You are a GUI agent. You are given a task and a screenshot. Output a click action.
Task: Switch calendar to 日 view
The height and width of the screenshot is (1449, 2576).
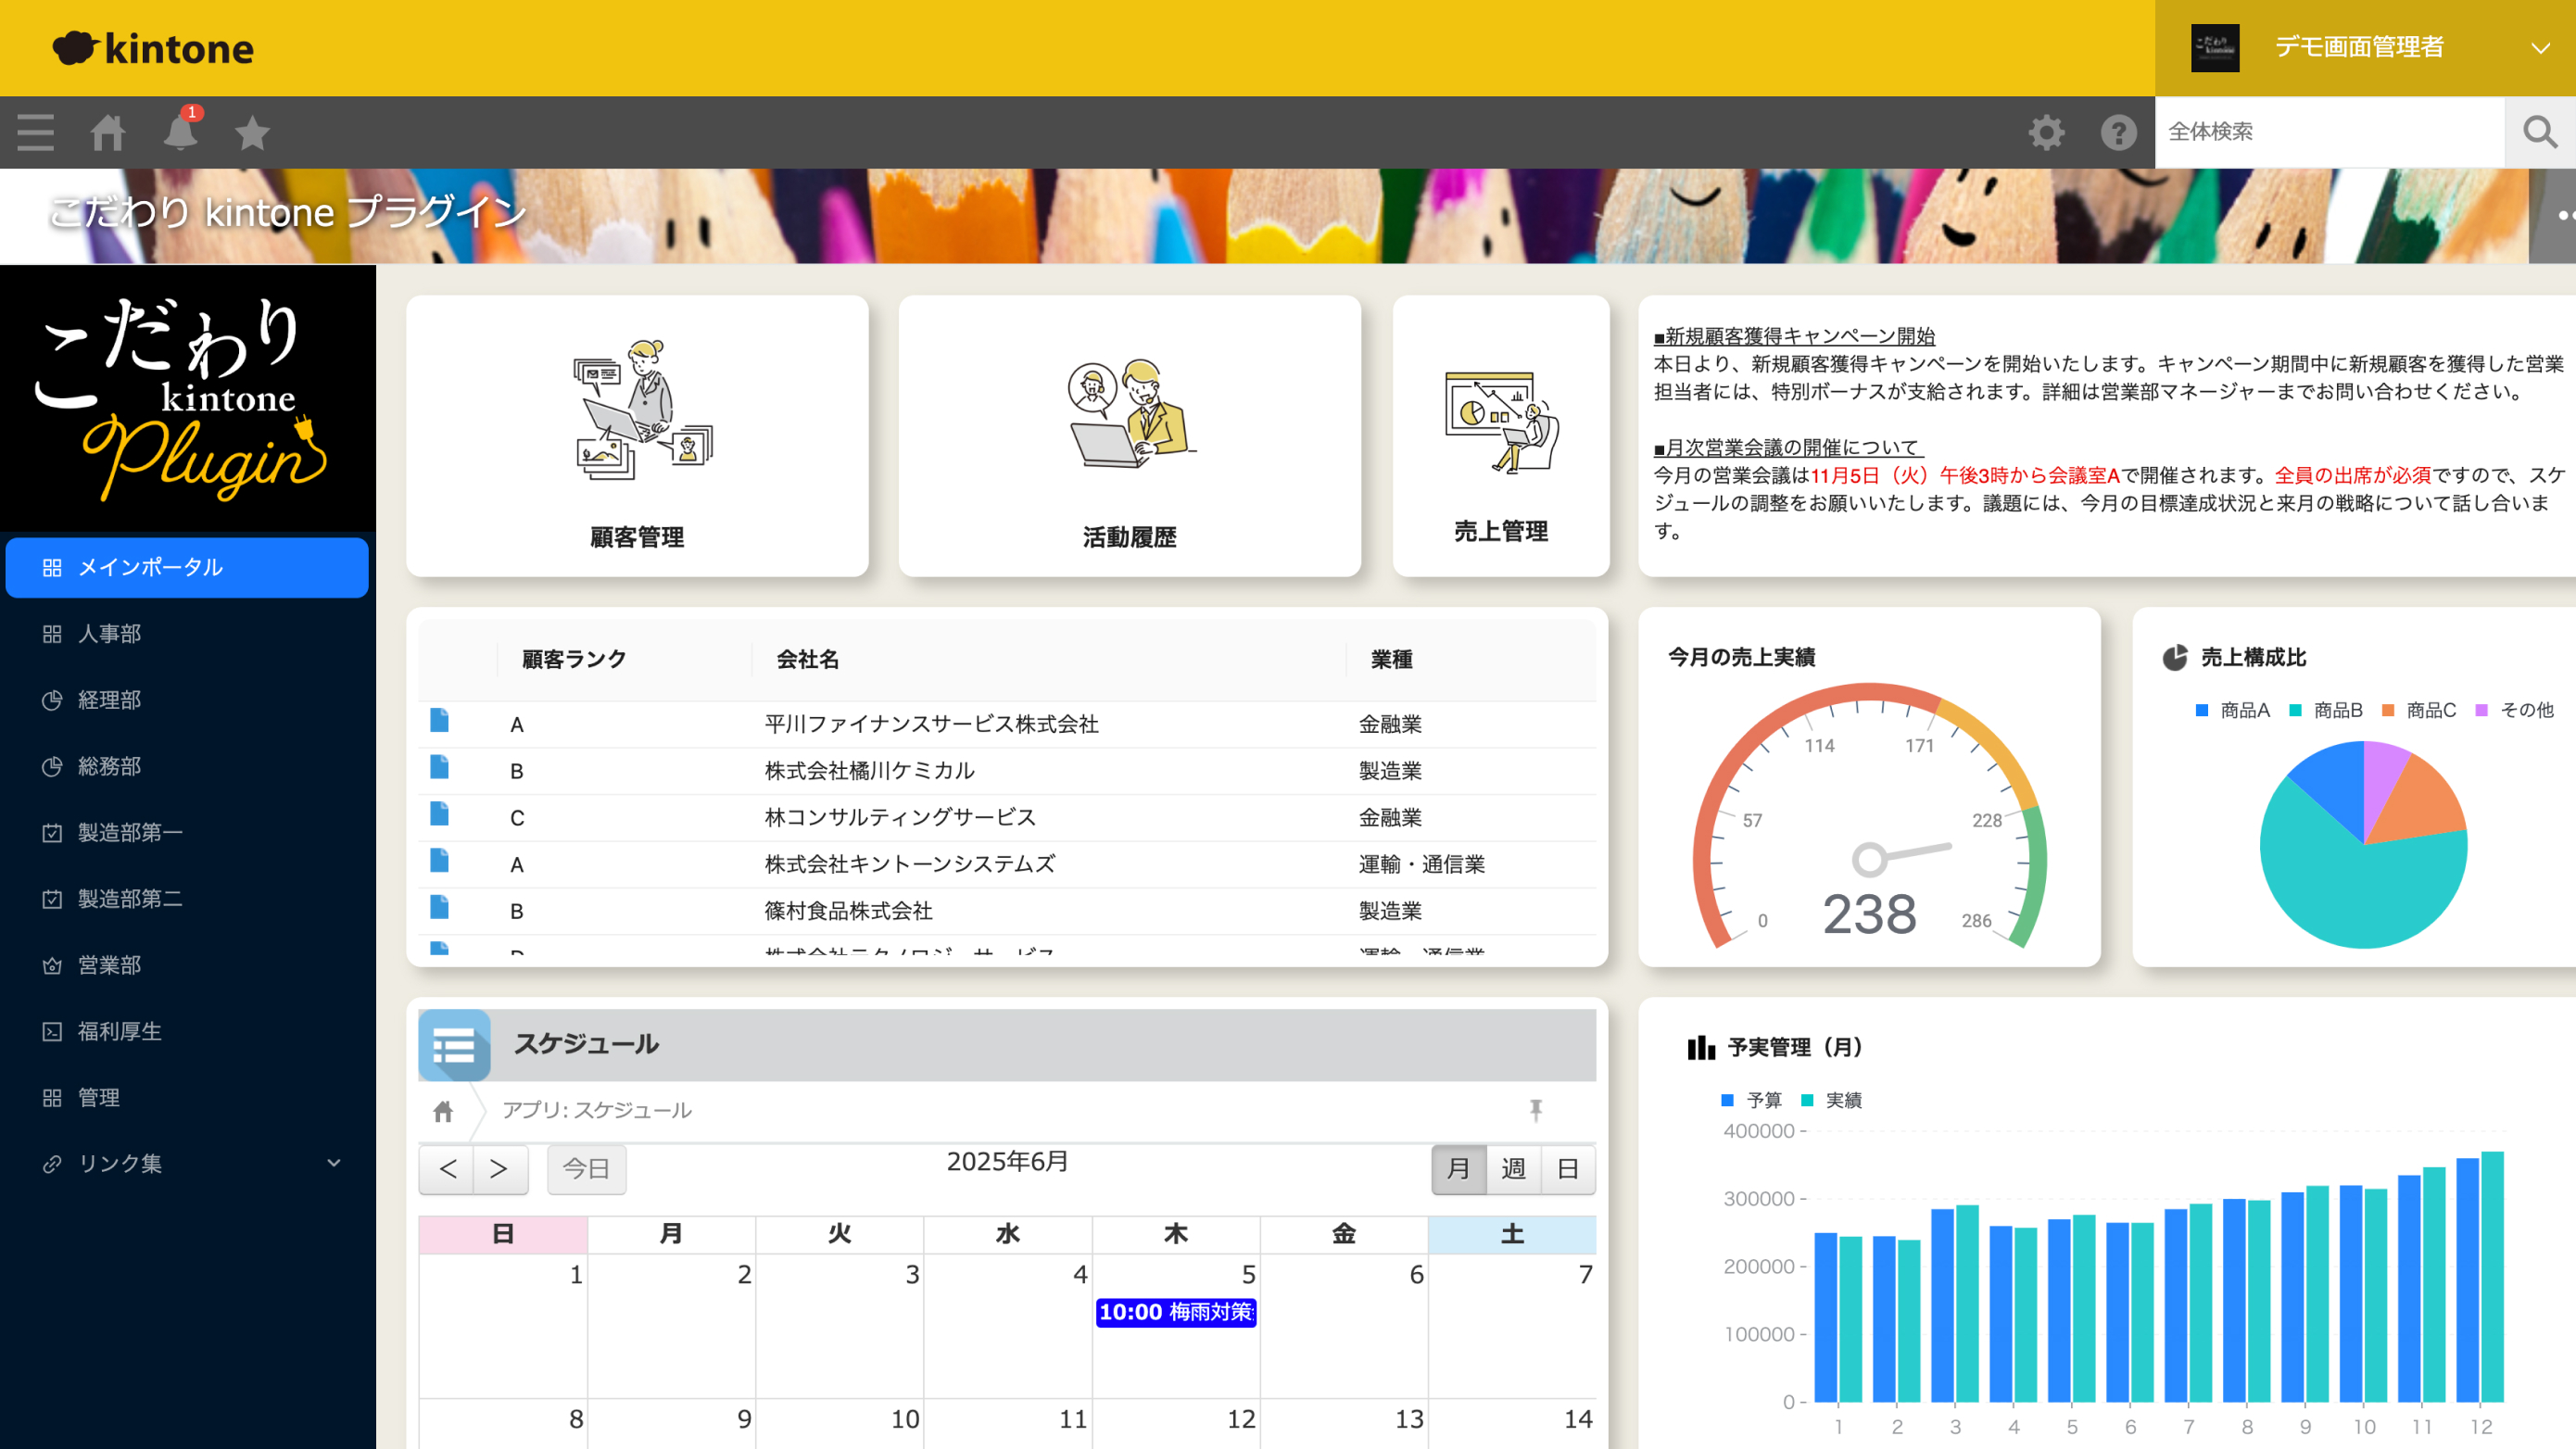[1568, 1169]
